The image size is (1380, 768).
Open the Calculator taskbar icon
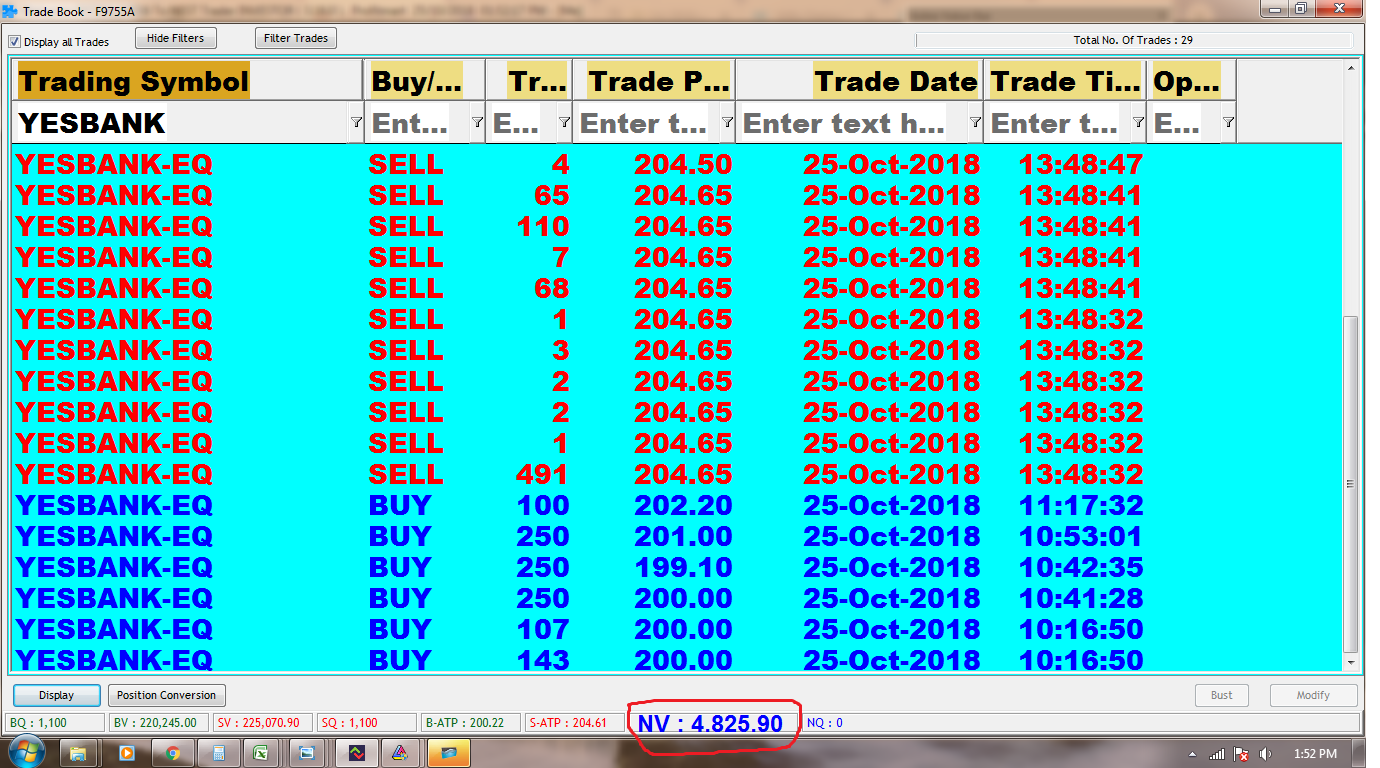(217, 753)
